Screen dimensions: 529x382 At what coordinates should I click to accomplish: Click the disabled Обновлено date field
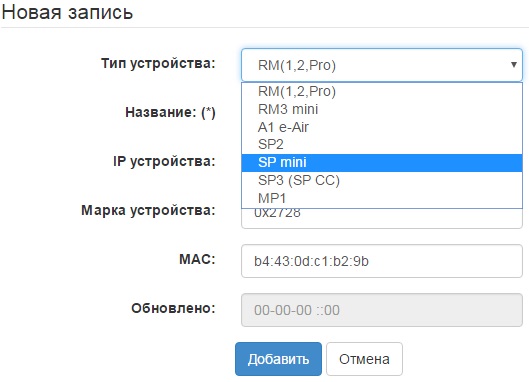(382, 310)
